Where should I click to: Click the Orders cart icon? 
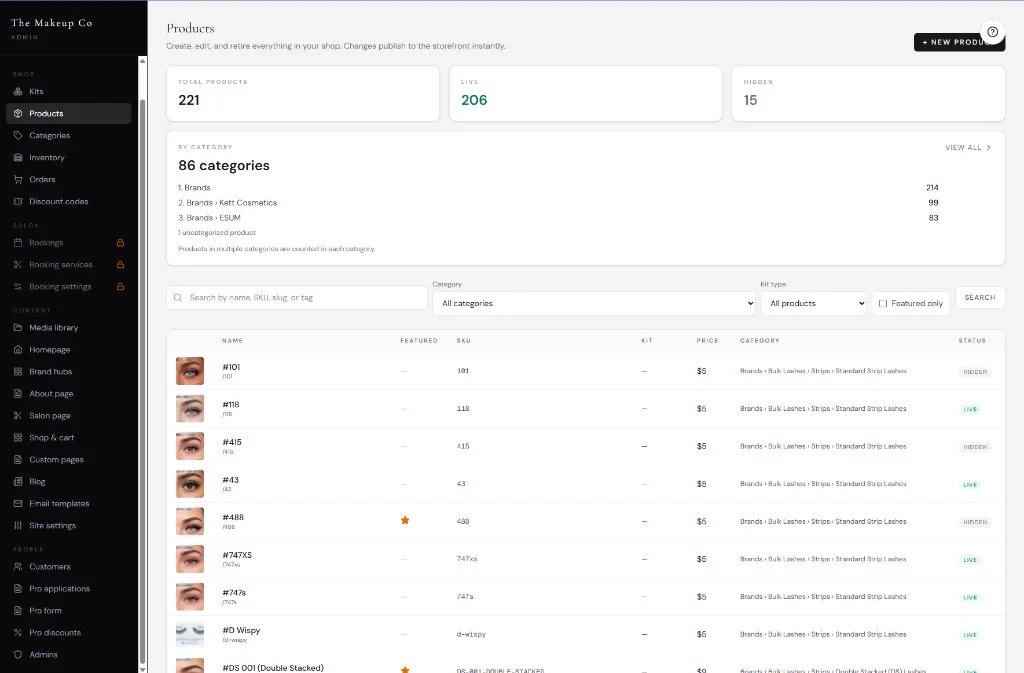(18, 180)
